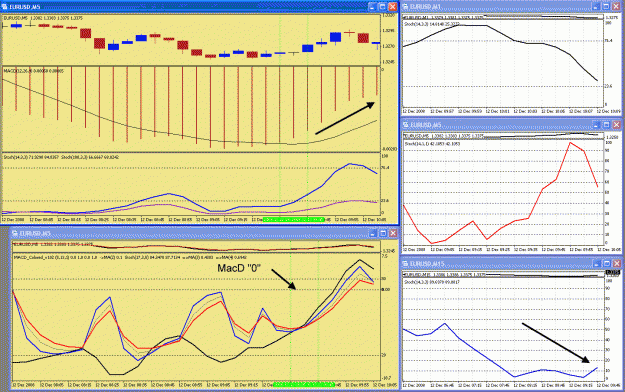The height and width of the screenshot is (392, 625).
Task: Maximize the EURUSD,M5 candlestick chart window
Action: coord(382,7)
